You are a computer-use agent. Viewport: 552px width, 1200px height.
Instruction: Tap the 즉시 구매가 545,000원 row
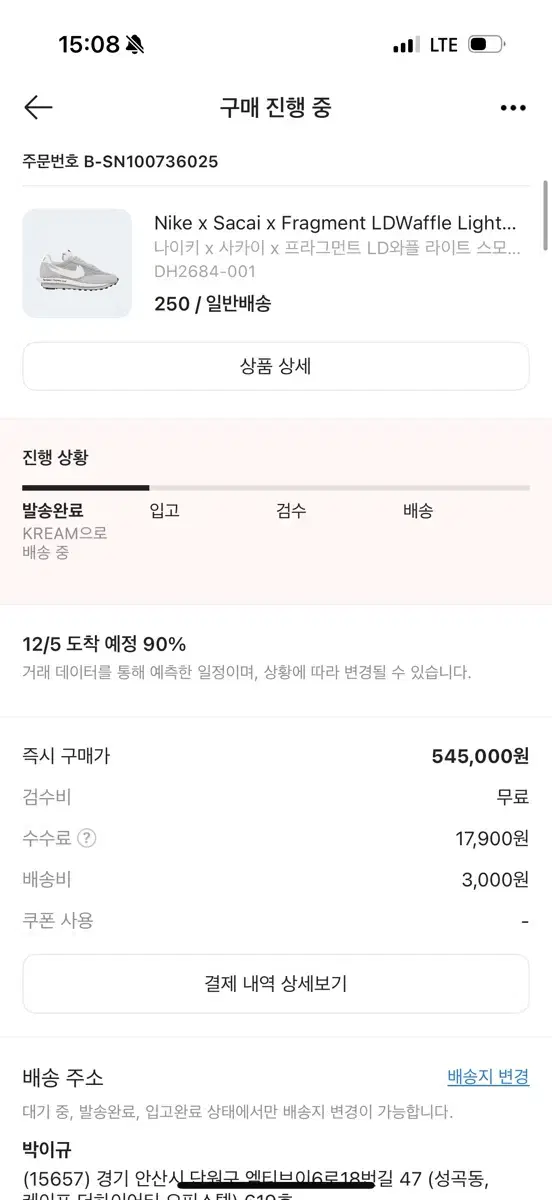click(276, 756)
